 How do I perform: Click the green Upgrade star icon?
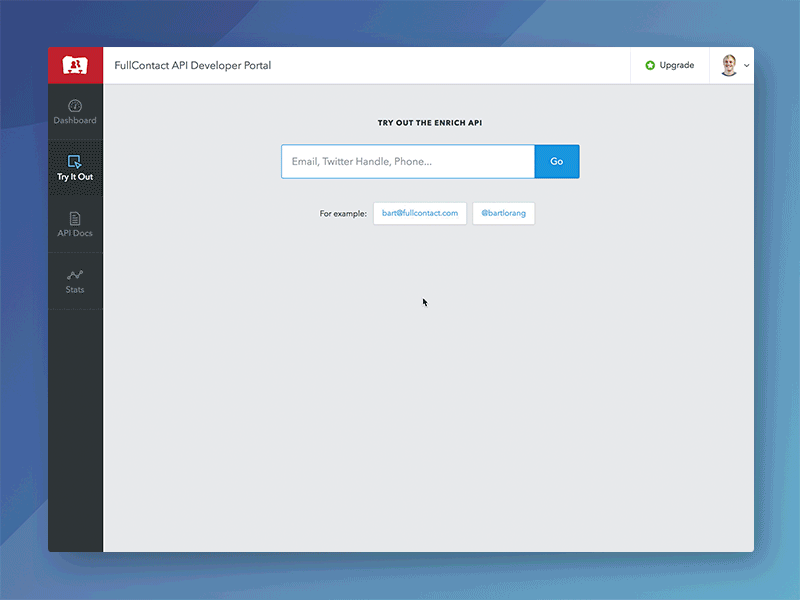click(x=650, y=65)
